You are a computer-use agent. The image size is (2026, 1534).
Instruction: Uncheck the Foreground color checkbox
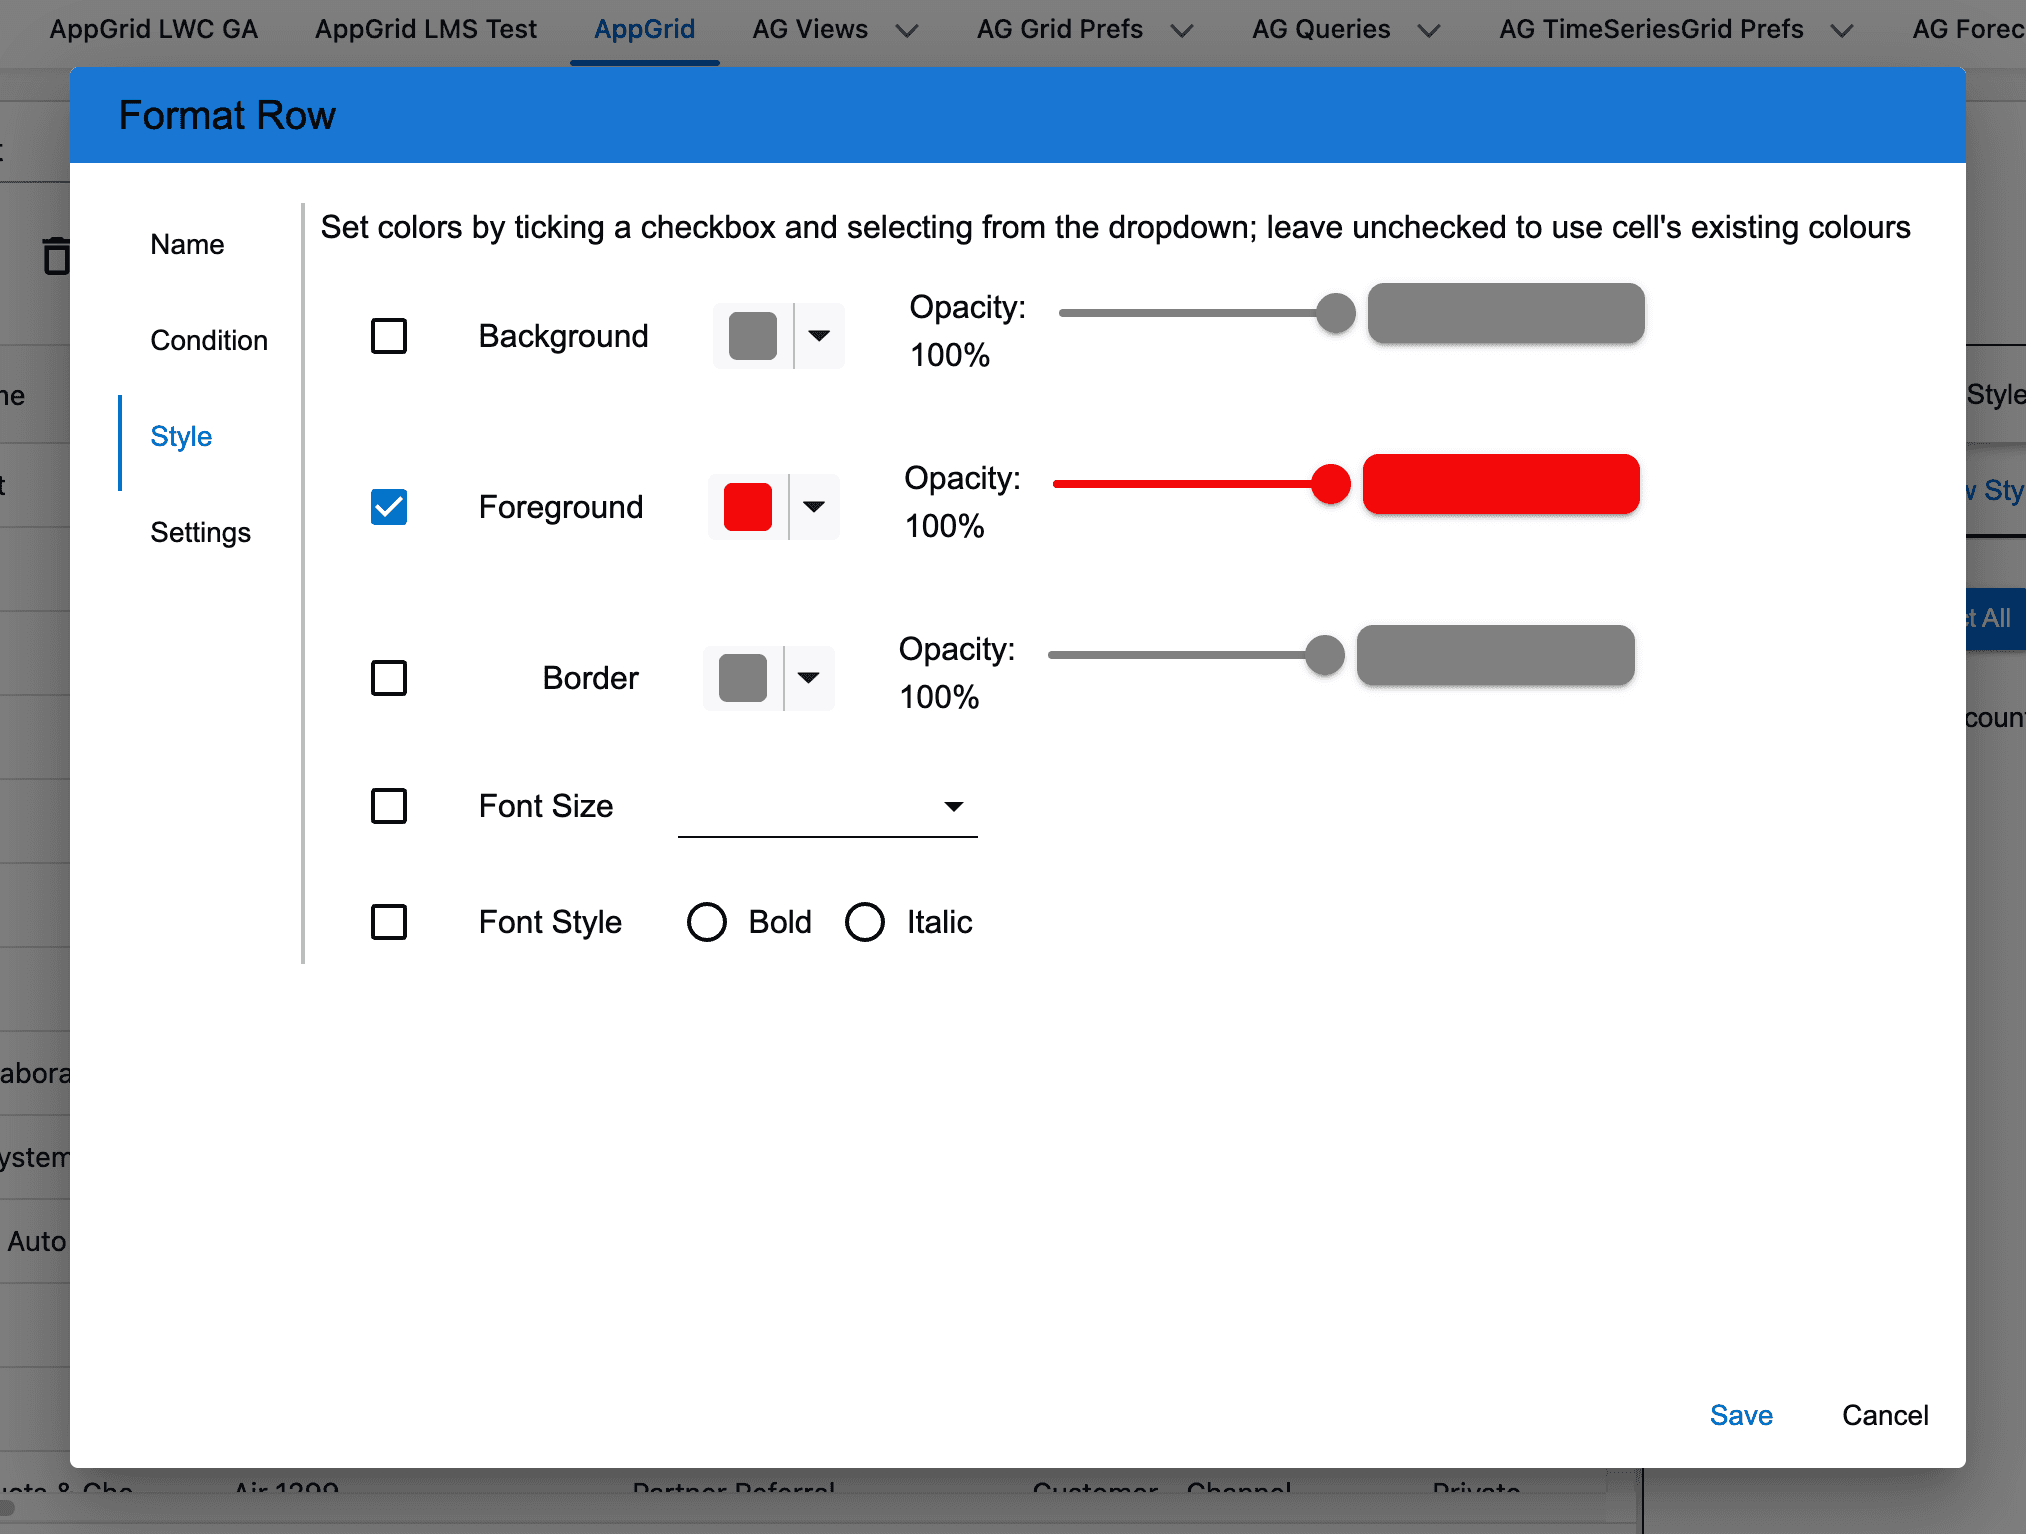(x=389, y=507)
